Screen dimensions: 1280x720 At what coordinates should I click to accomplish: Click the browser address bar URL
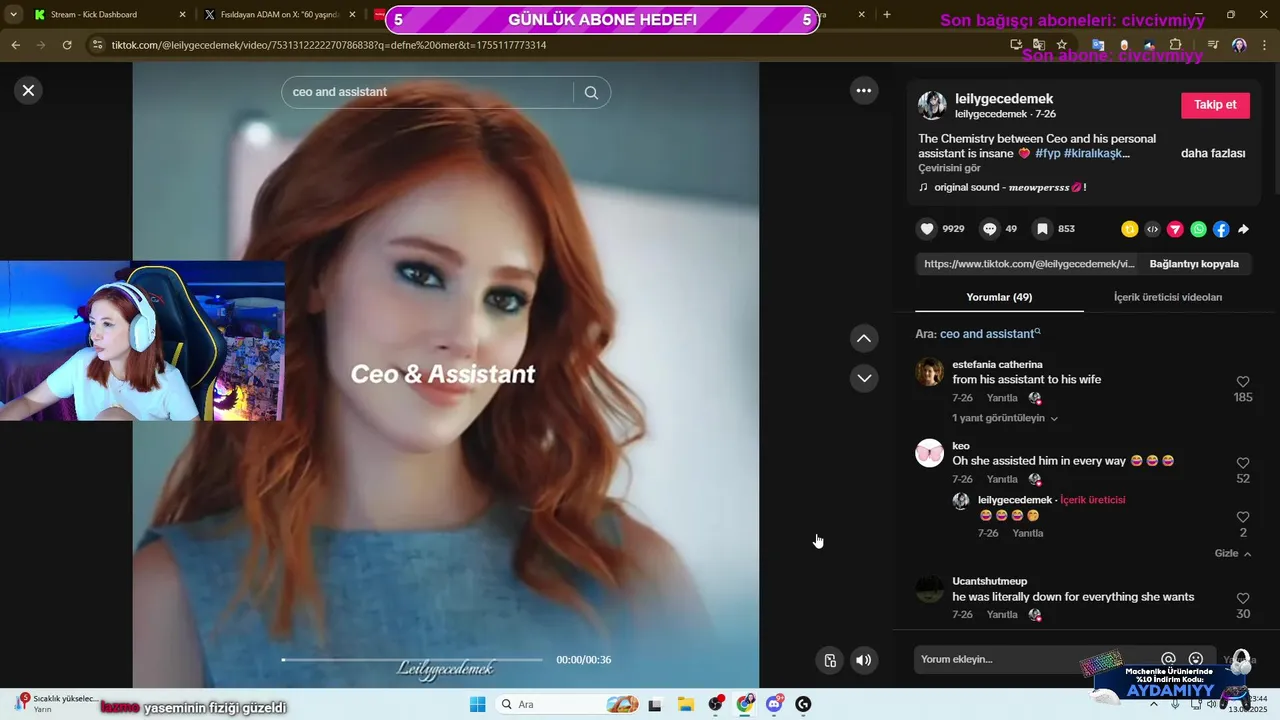pyautogui.click(x=329, y=45)
